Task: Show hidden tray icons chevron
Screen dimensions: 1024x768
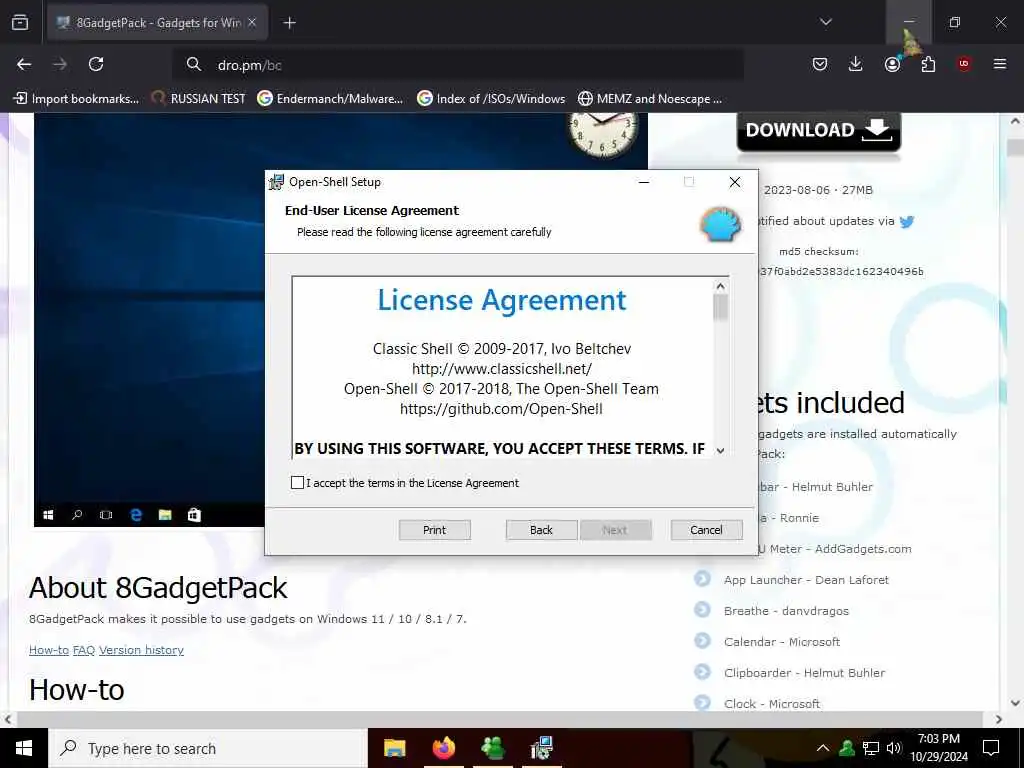Action: [x=823, y=748]
